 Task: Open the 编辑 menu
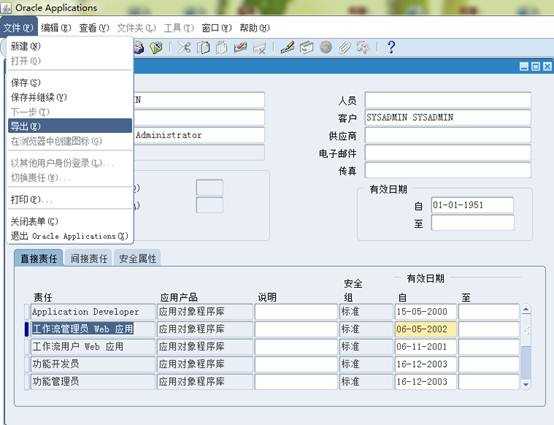click(56, 27)
